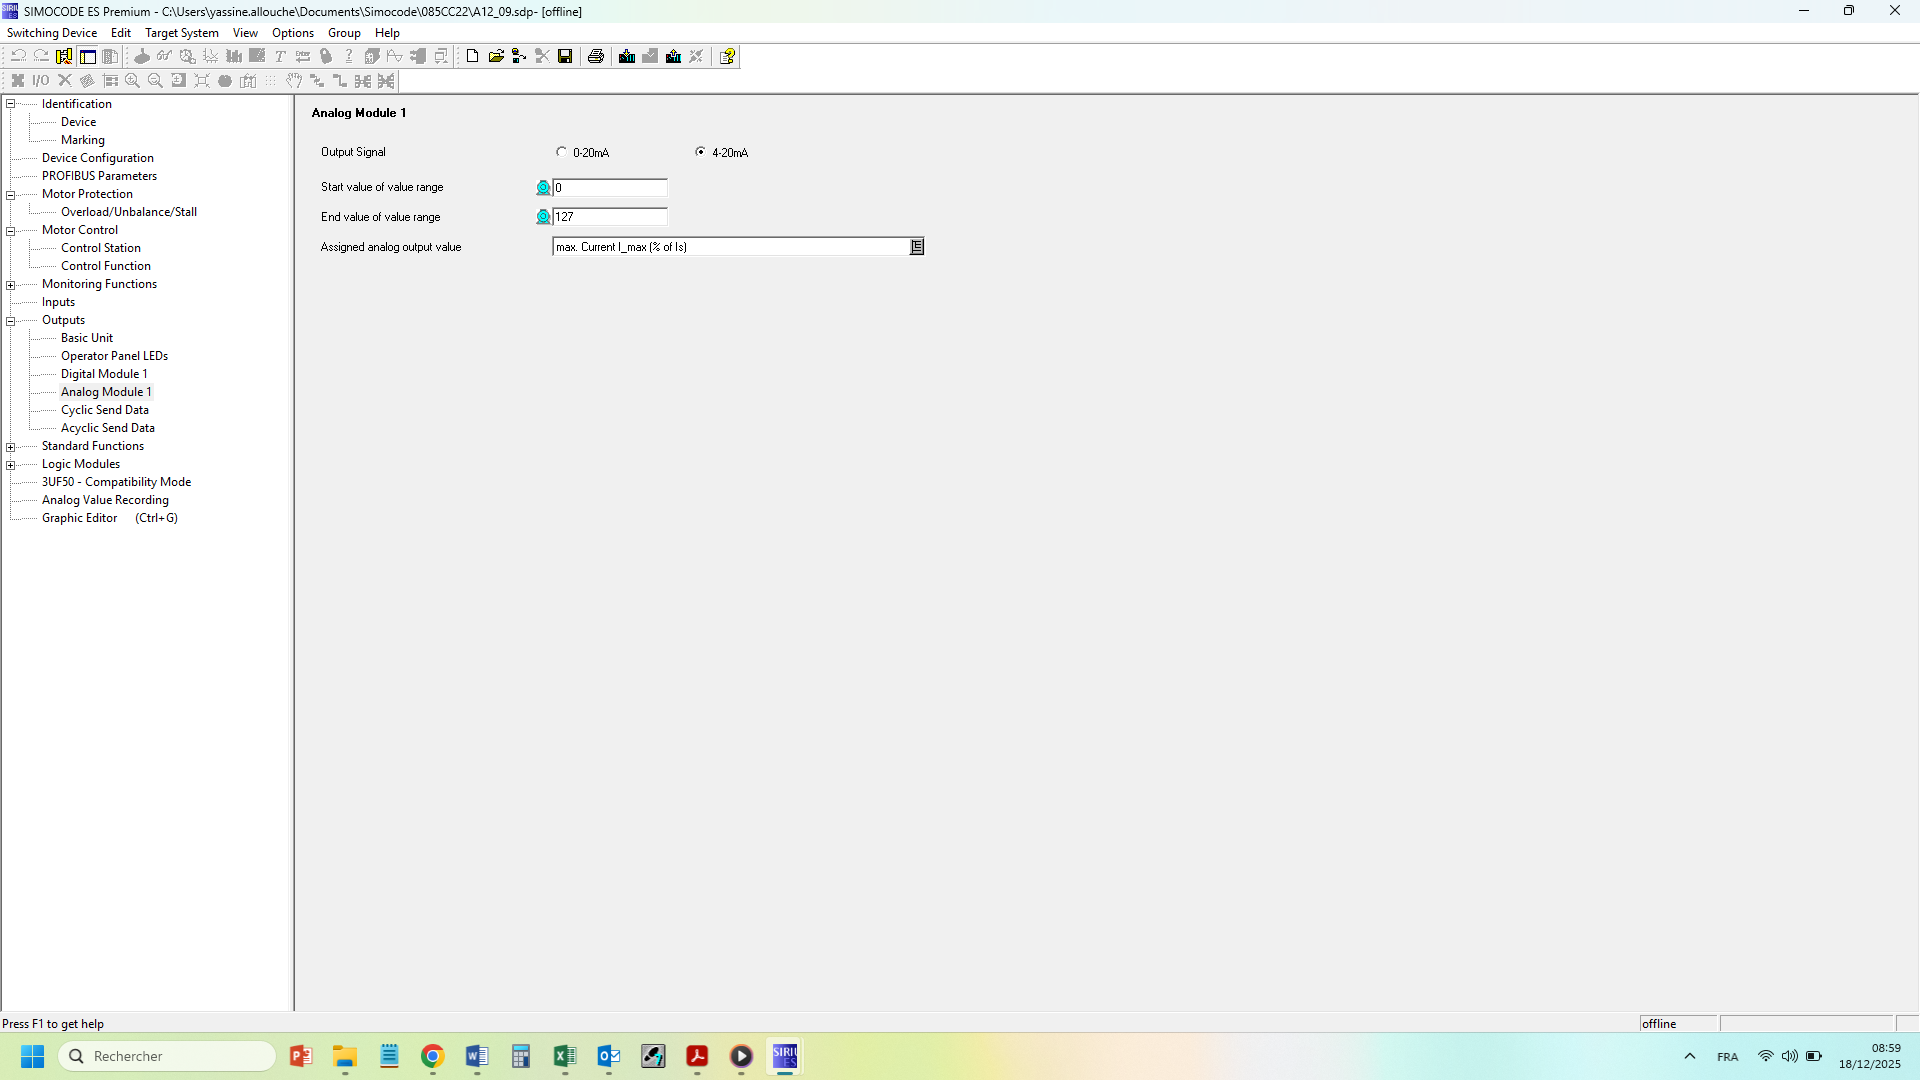This screenshot has width=1920, height=1080.
Task: Expand the Monitoring Functions tree node
Action: coord(11,285)
